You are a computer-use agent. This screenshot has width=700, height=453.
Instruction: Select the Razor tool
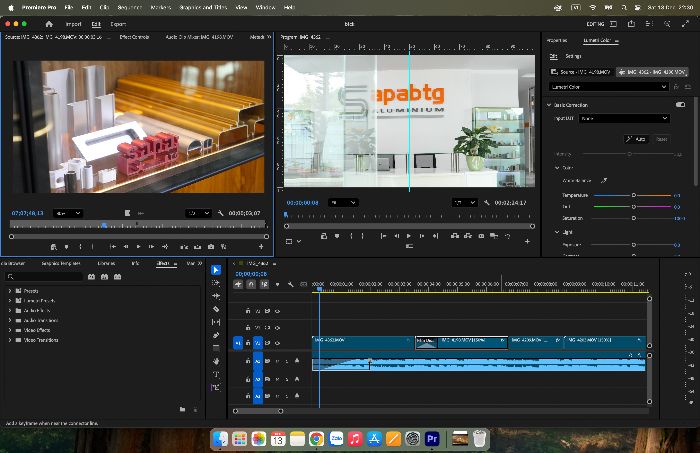point(216,309)
